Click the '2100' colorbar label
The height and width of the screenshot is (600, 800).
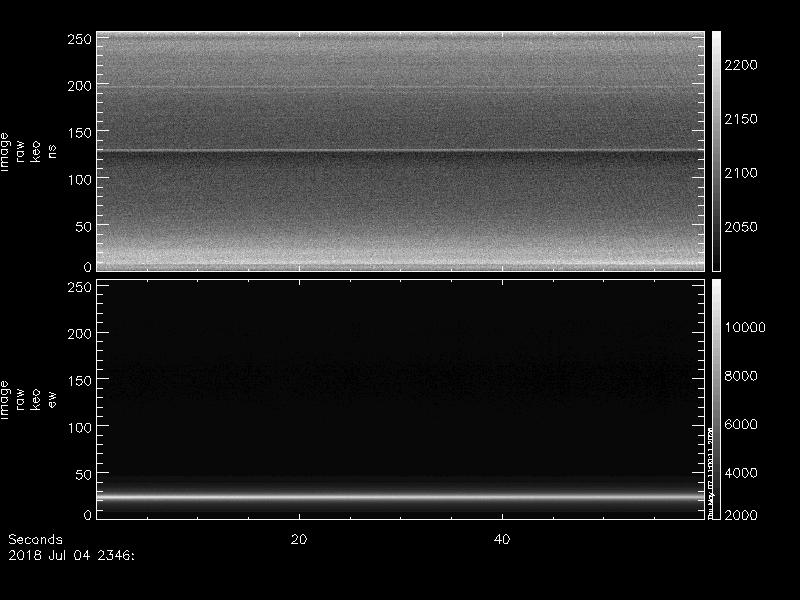pyautogui.click(x=741, y=173)
